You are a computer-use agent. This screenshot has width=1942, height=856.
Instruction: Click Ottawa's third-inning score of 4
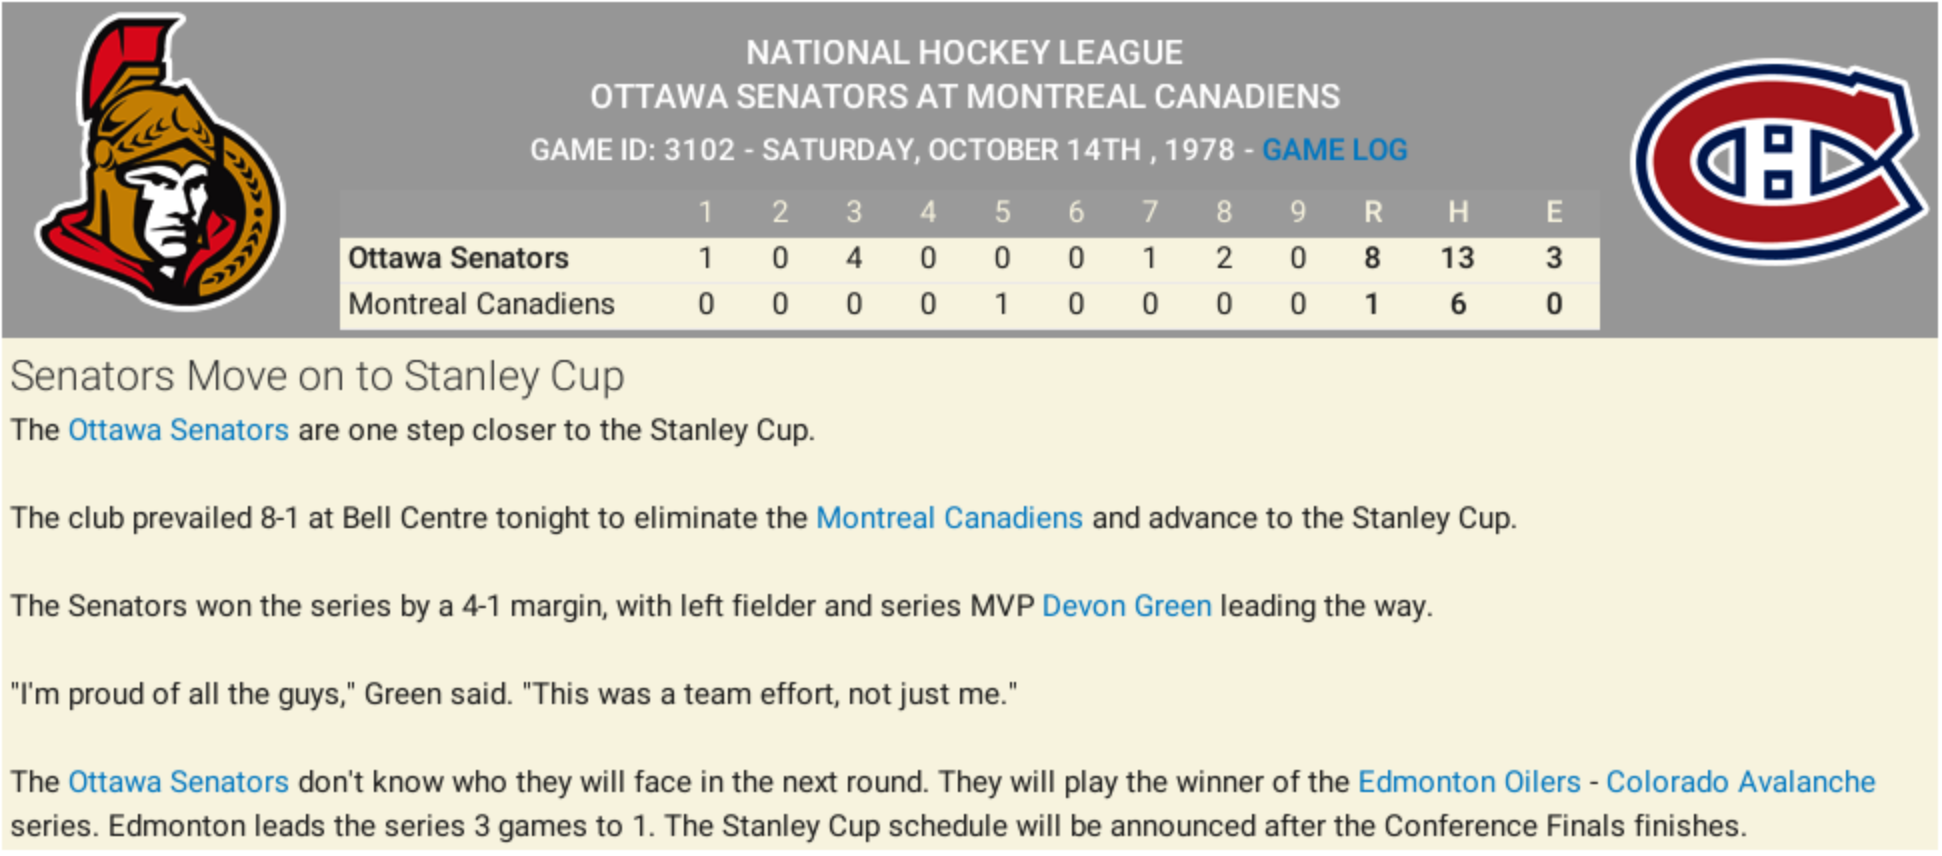853,258
